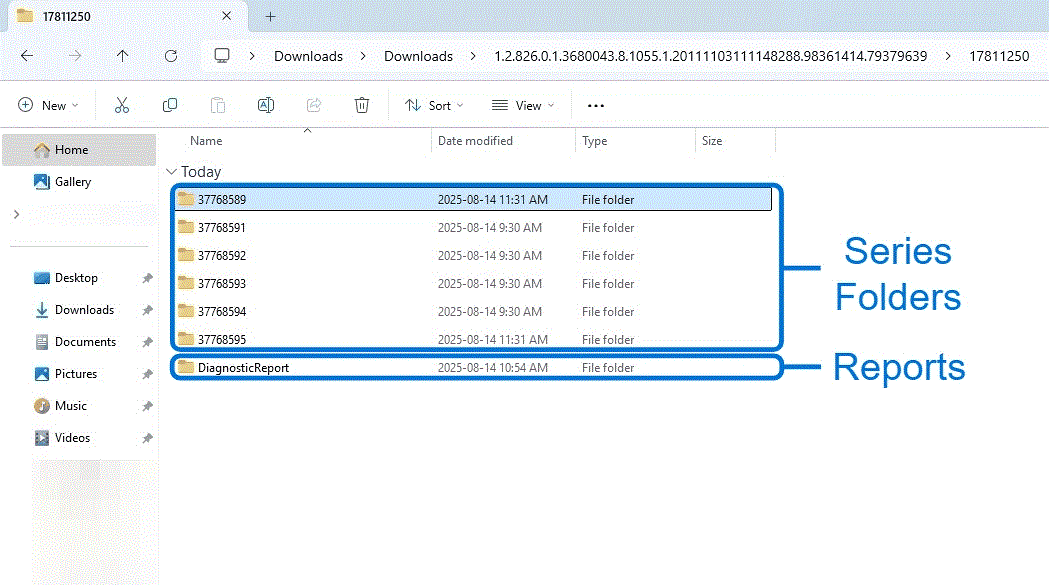This screenshot has width=1049, height=585.
Task: Sort by the Size column header
Action: pos(712,141)
